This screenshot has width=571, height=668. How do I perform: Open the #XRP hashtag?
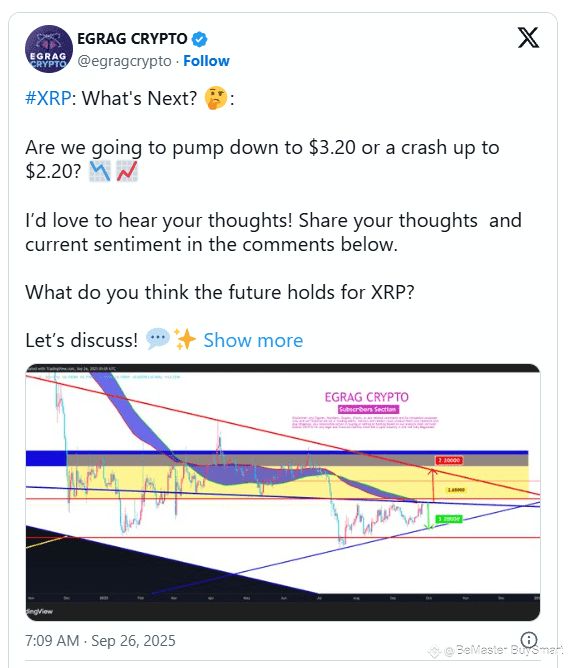point(48,98)
